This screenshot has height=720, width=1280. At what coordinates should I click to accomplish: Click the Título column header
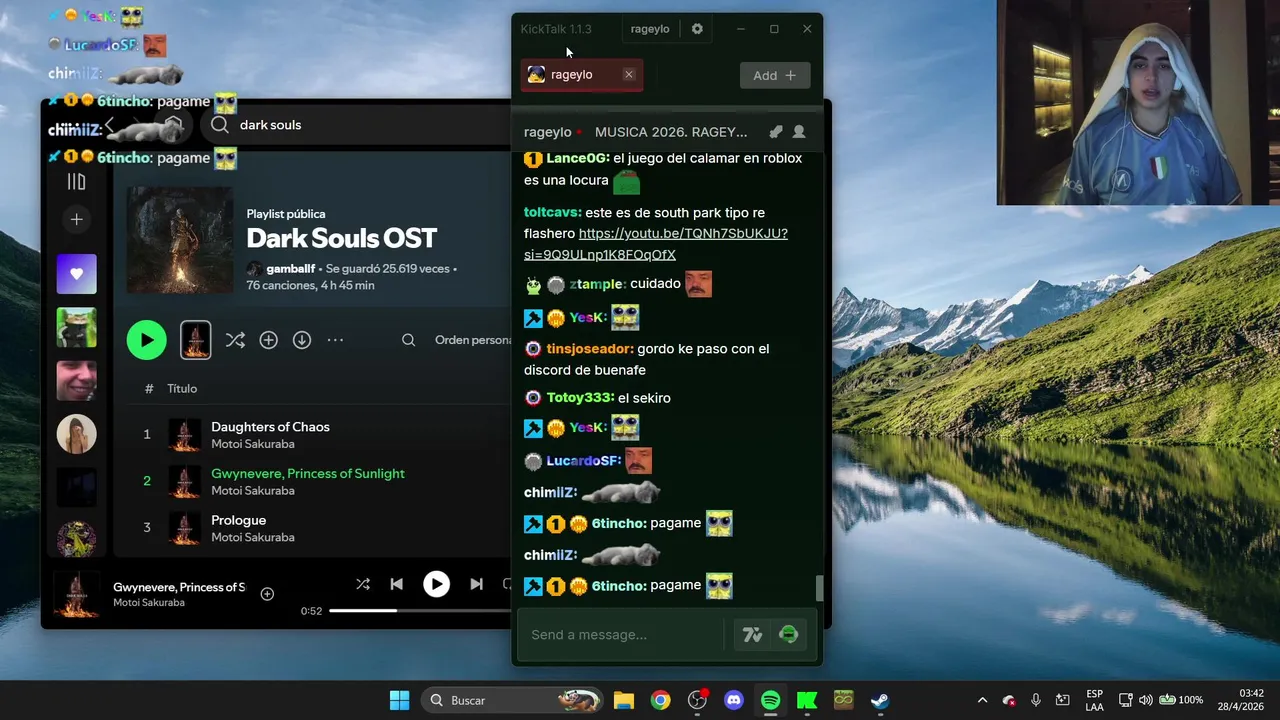182,389
